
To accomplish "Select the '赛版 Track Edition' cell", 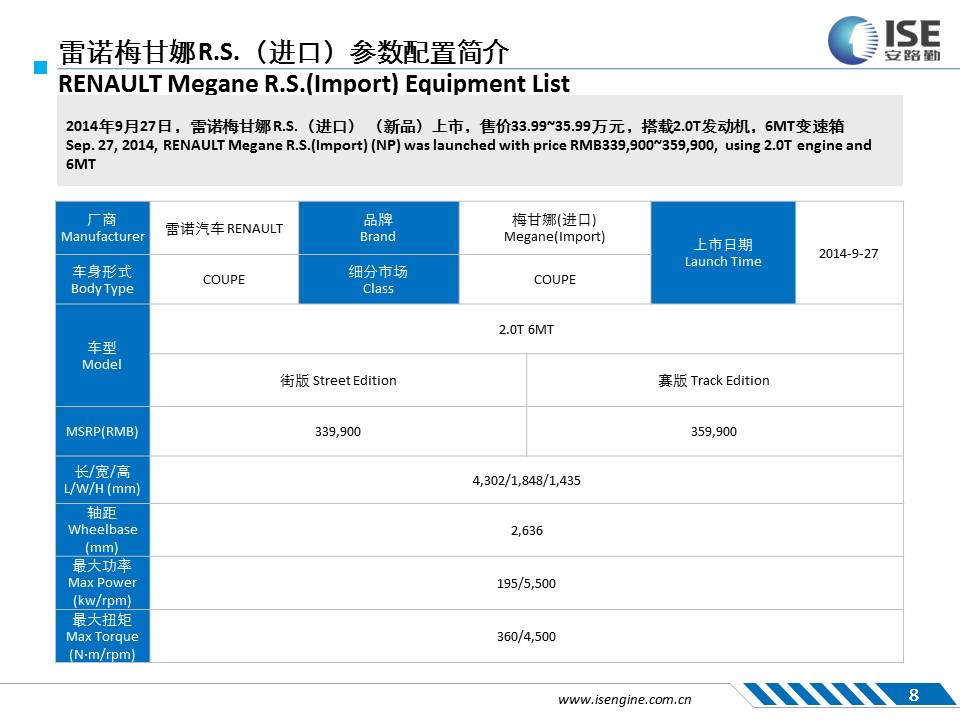I will (714, 380).
